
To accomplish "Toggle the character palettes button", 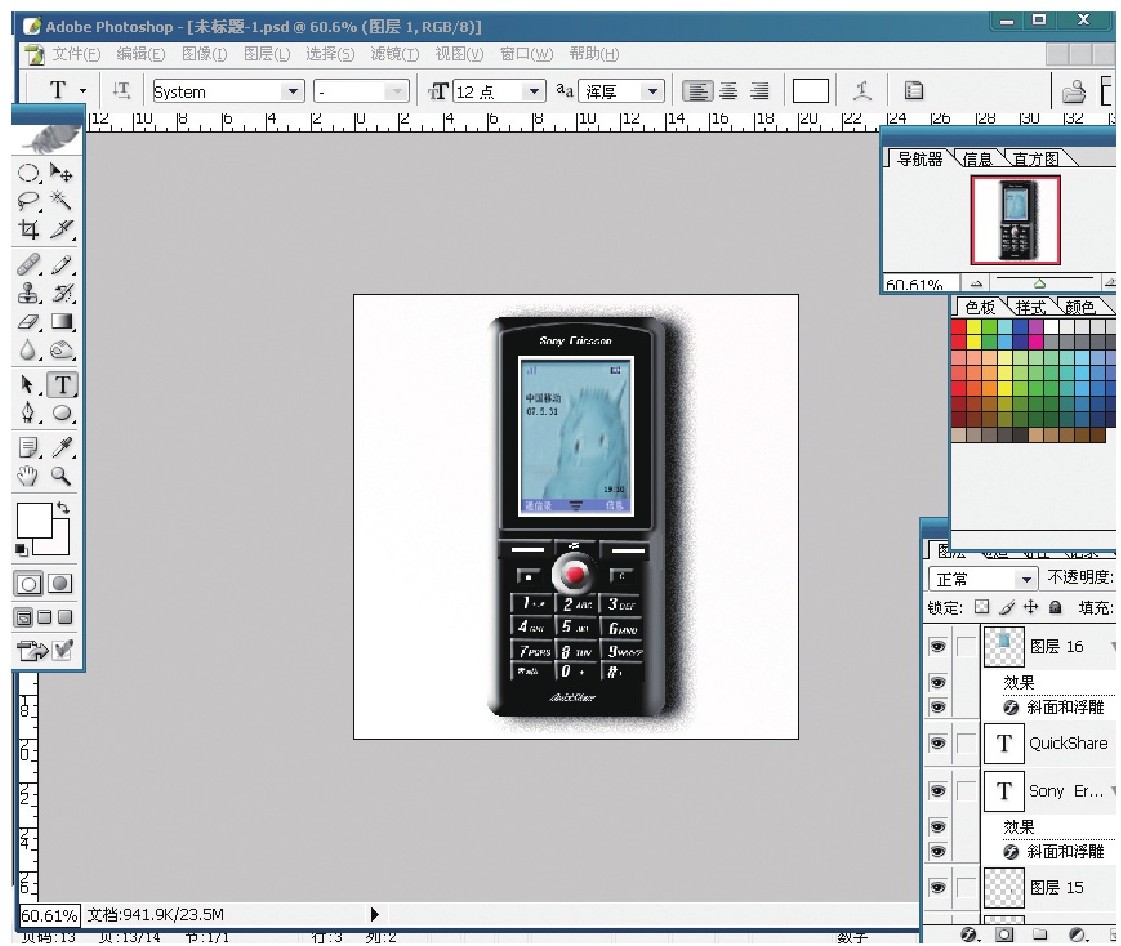I will coord(914,91).
